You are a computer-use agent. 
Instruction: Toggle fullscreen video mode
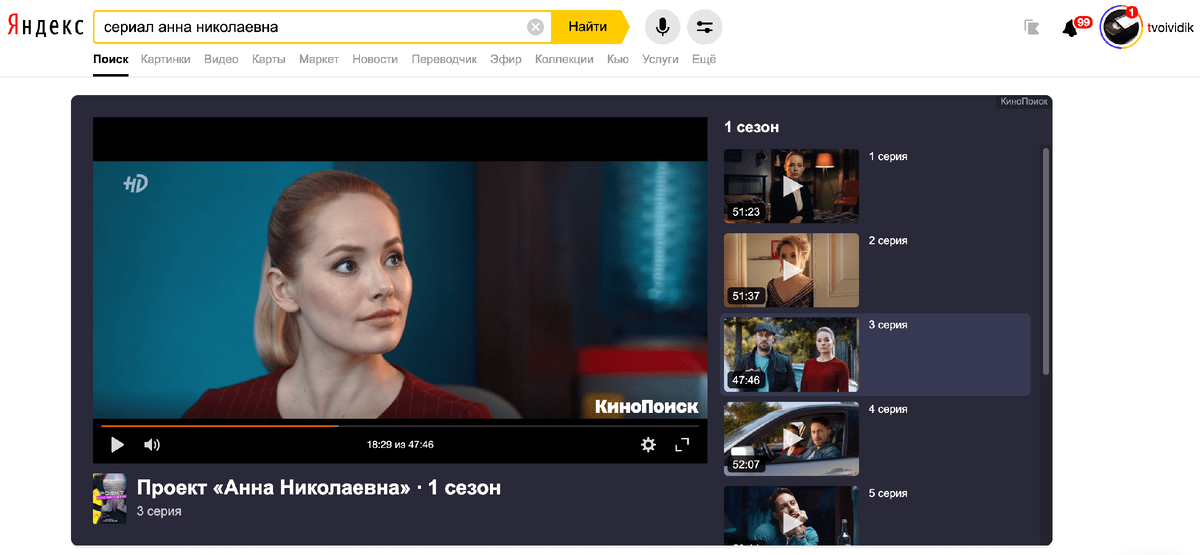[683, 445]
